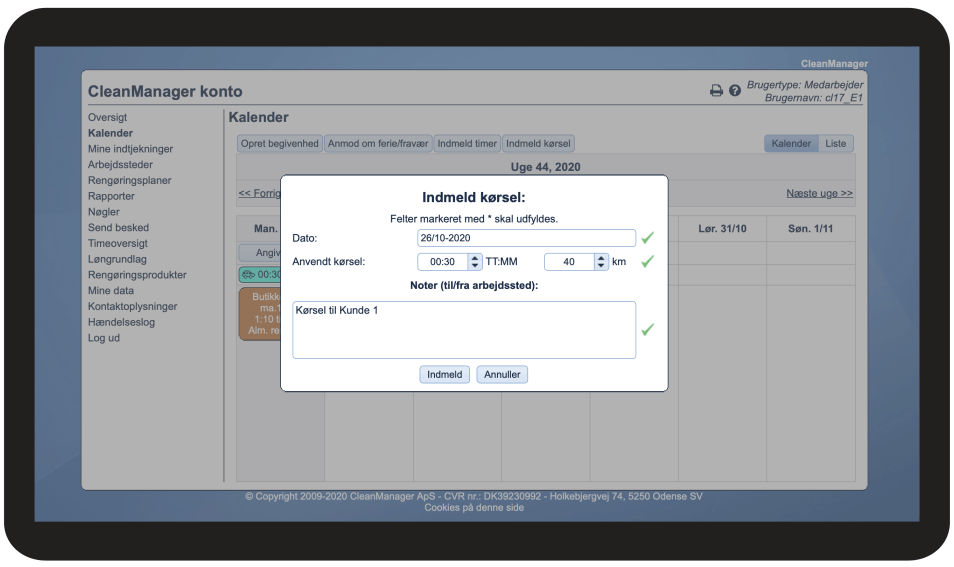Open Rapporter in sidebar

[111, 197]
